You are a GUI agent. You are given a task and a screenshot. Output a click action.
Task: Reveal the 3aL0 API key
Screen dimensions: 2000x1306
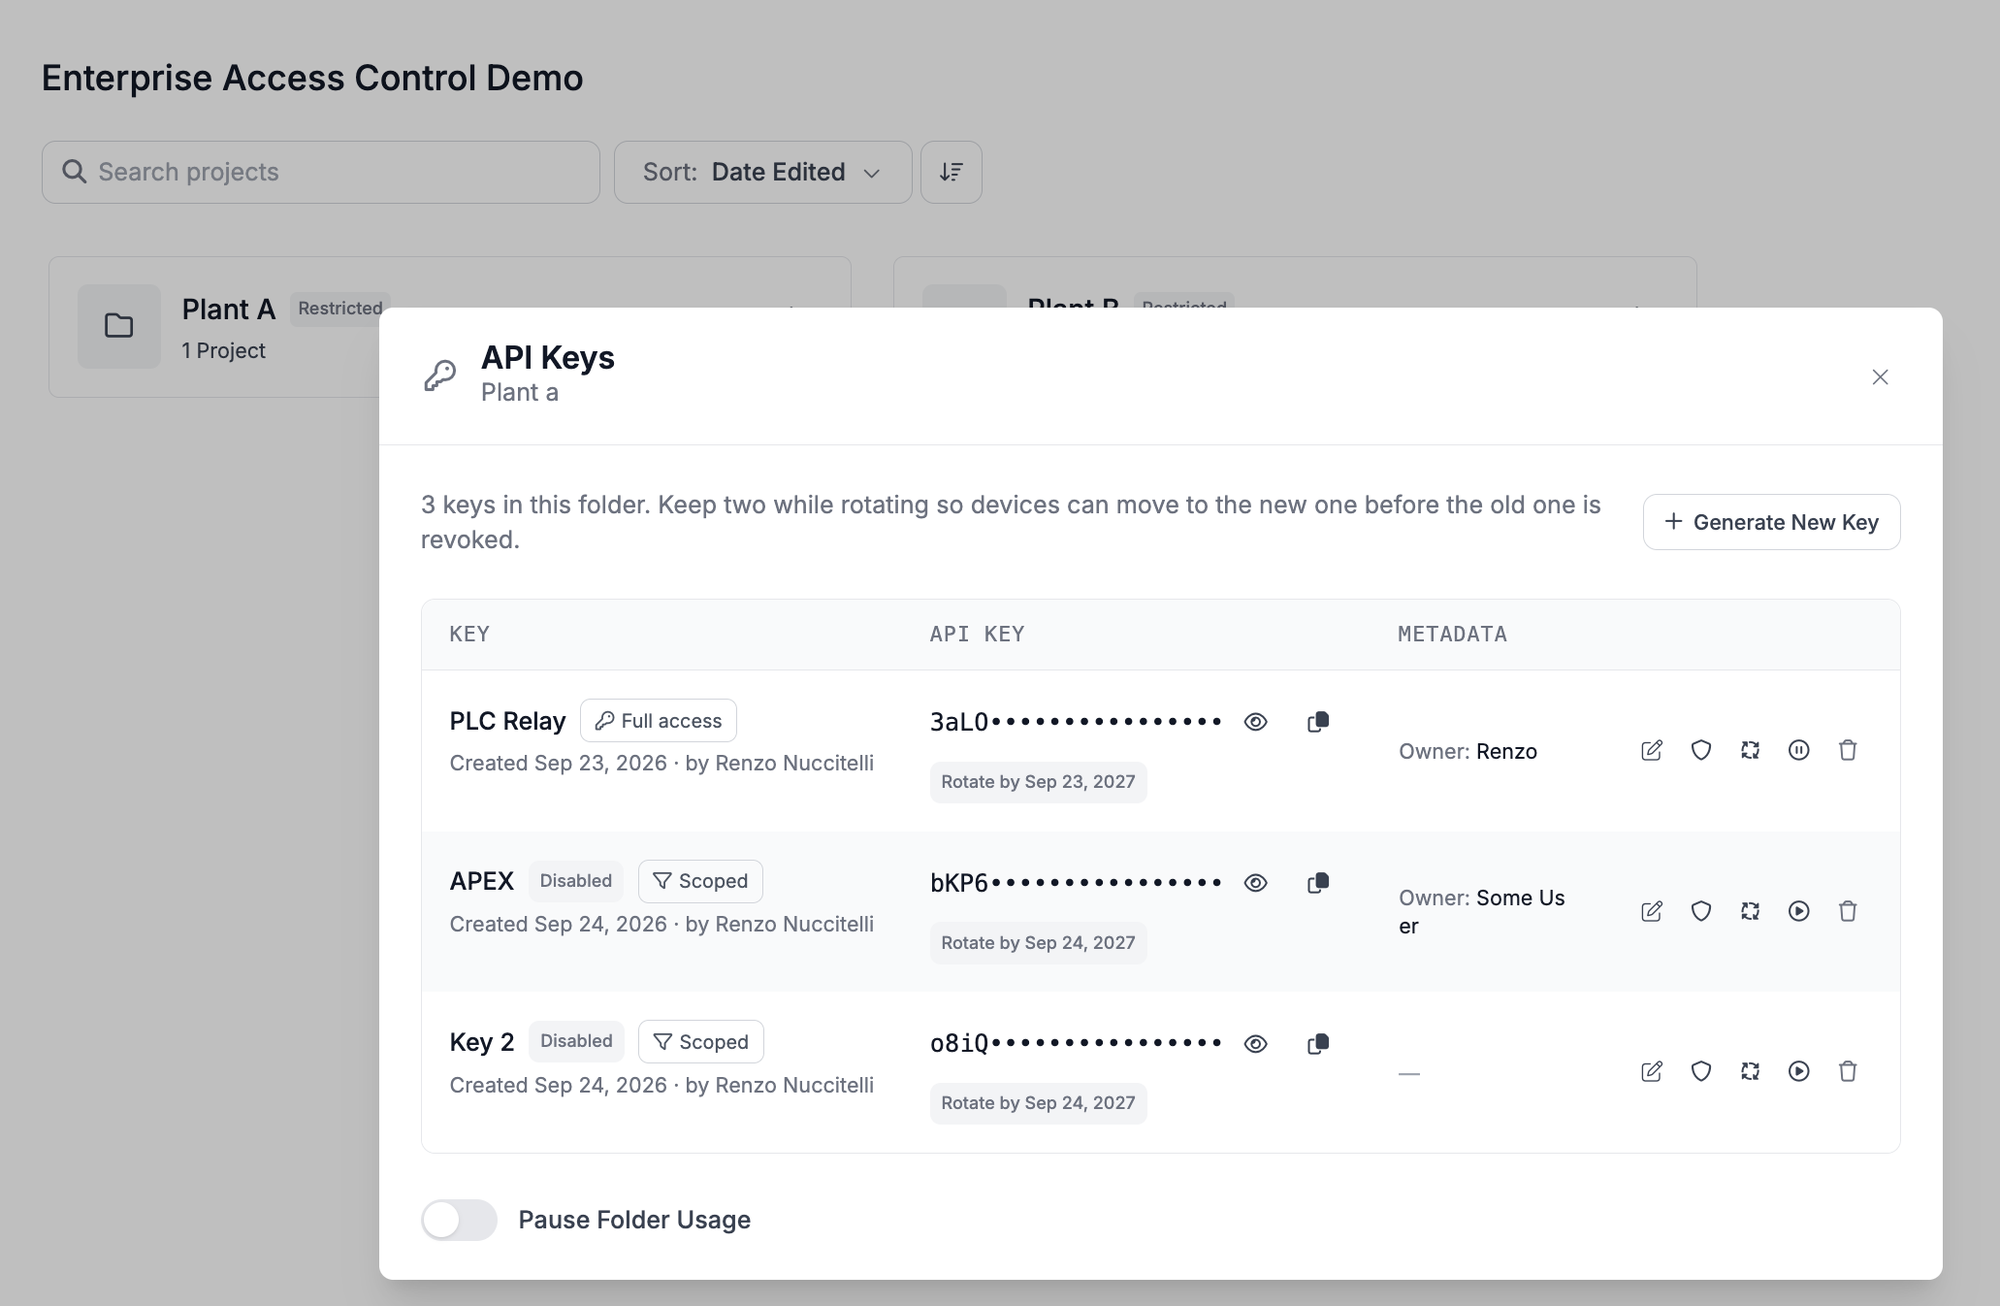[x=1256, y=722]
